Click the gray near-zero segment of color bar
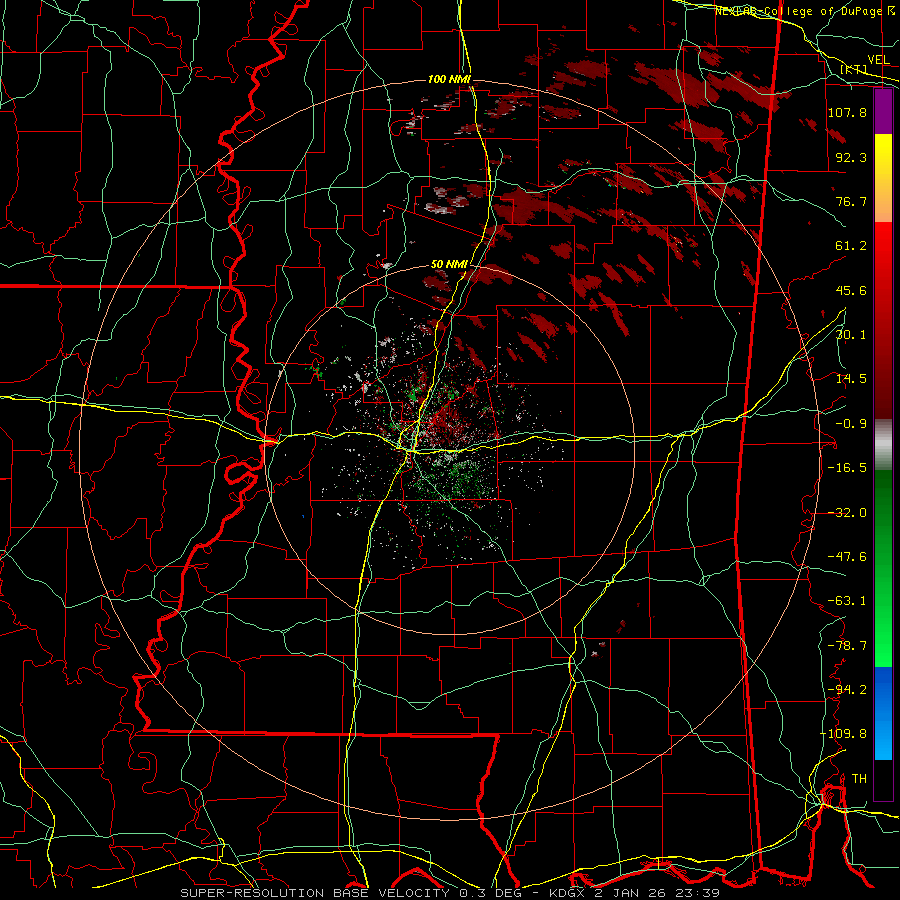Screen dimensions: 900x900 pyautogui.click(x=883, y=445)
